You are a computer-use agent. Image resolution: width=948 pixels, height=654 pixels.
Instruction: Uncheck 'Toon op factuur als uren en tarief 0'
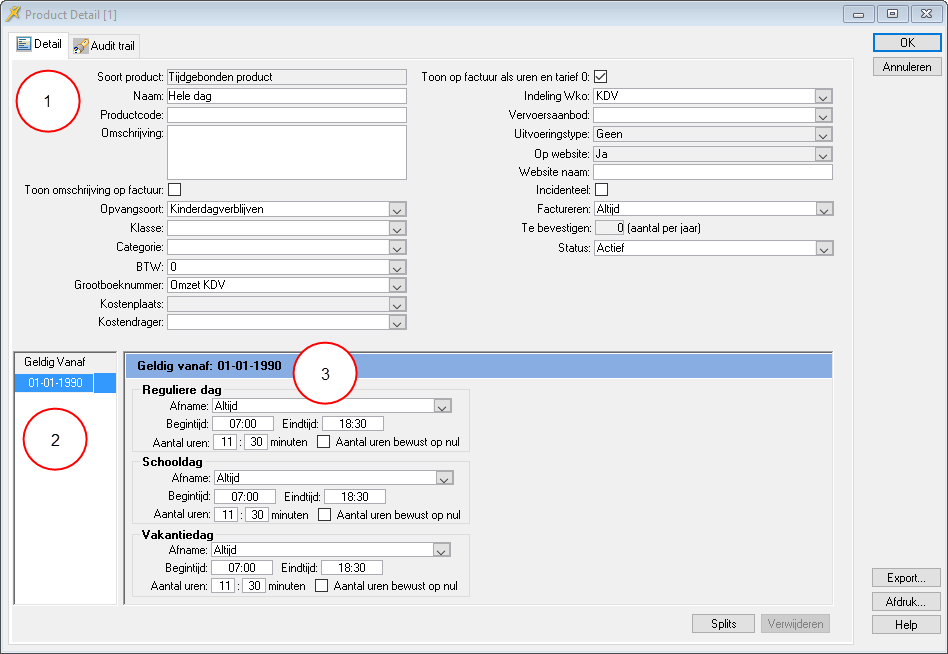click(601, 77)
